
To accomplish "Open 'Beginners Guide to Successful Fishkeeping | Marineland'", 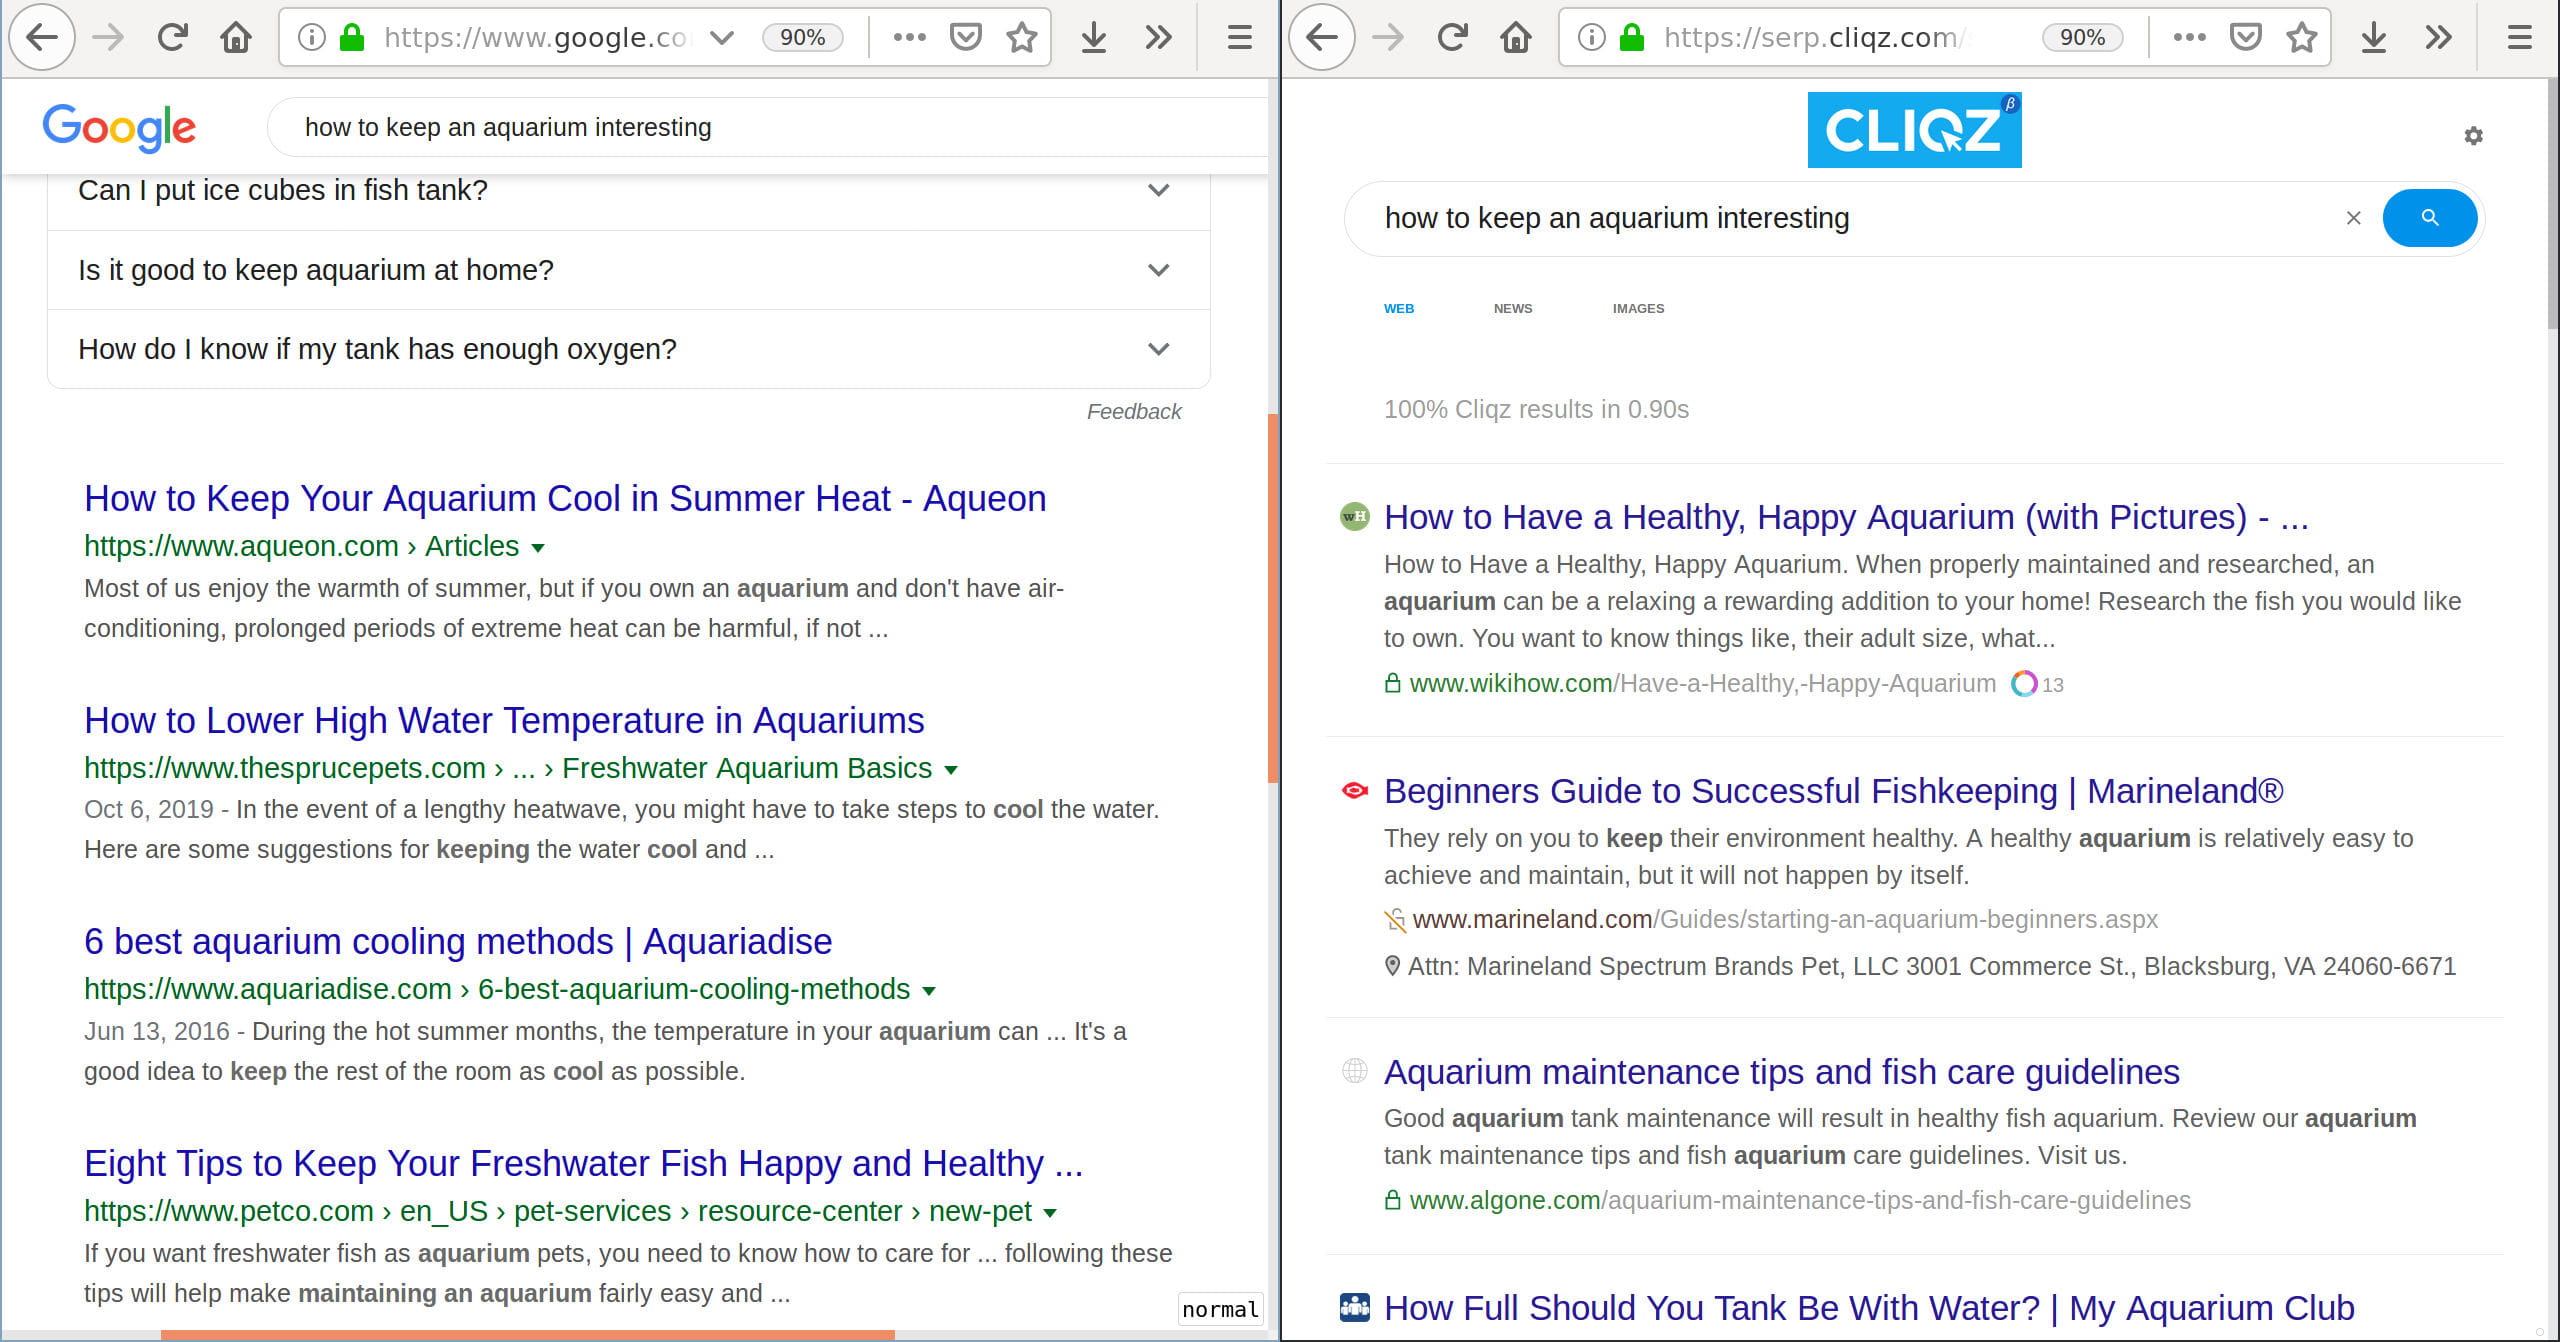I will pyautogui.click(x=1833, y=791).
